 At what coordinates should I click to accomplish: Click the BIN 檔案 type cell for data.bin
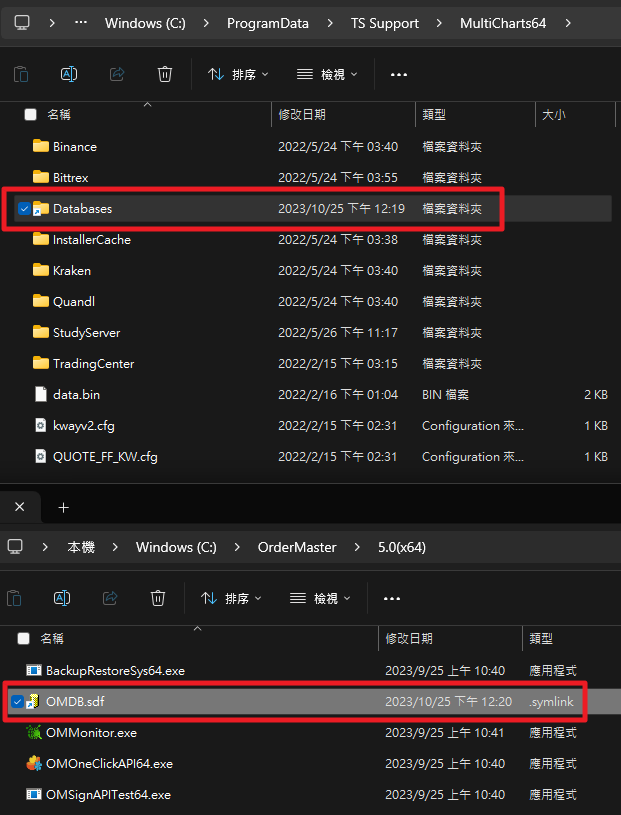pyautogui.click(x=445, y=395)
